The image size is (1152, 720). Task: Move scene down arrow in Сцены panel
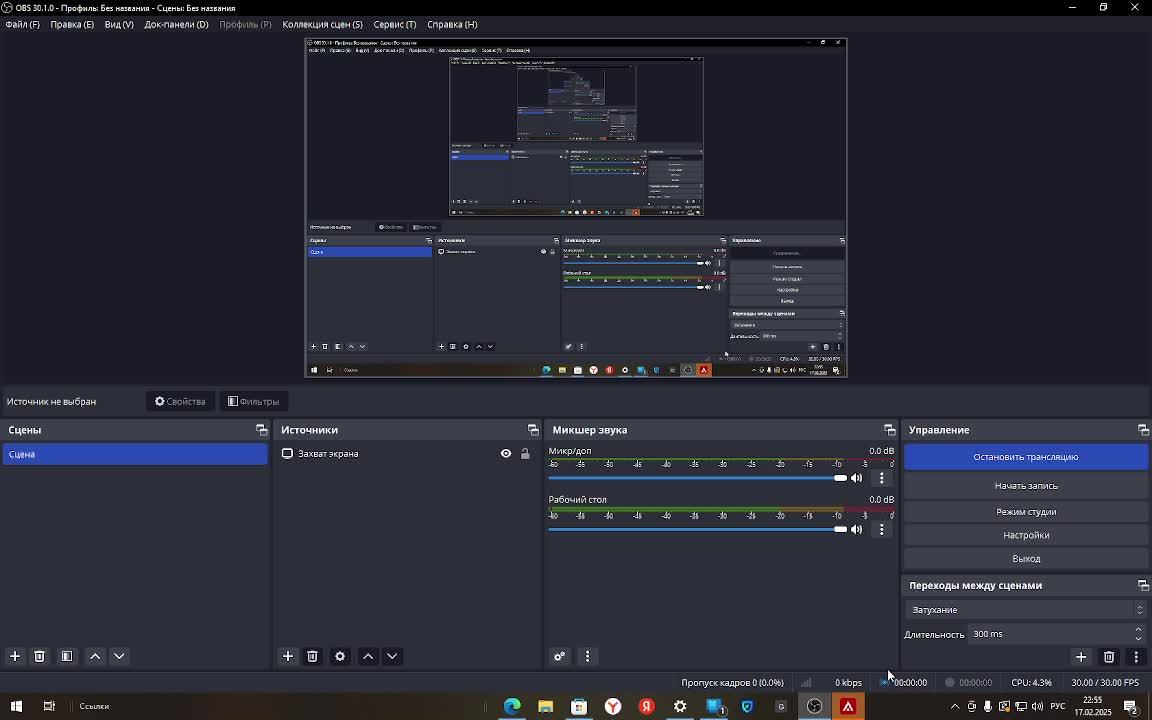[x=119, y=656]
